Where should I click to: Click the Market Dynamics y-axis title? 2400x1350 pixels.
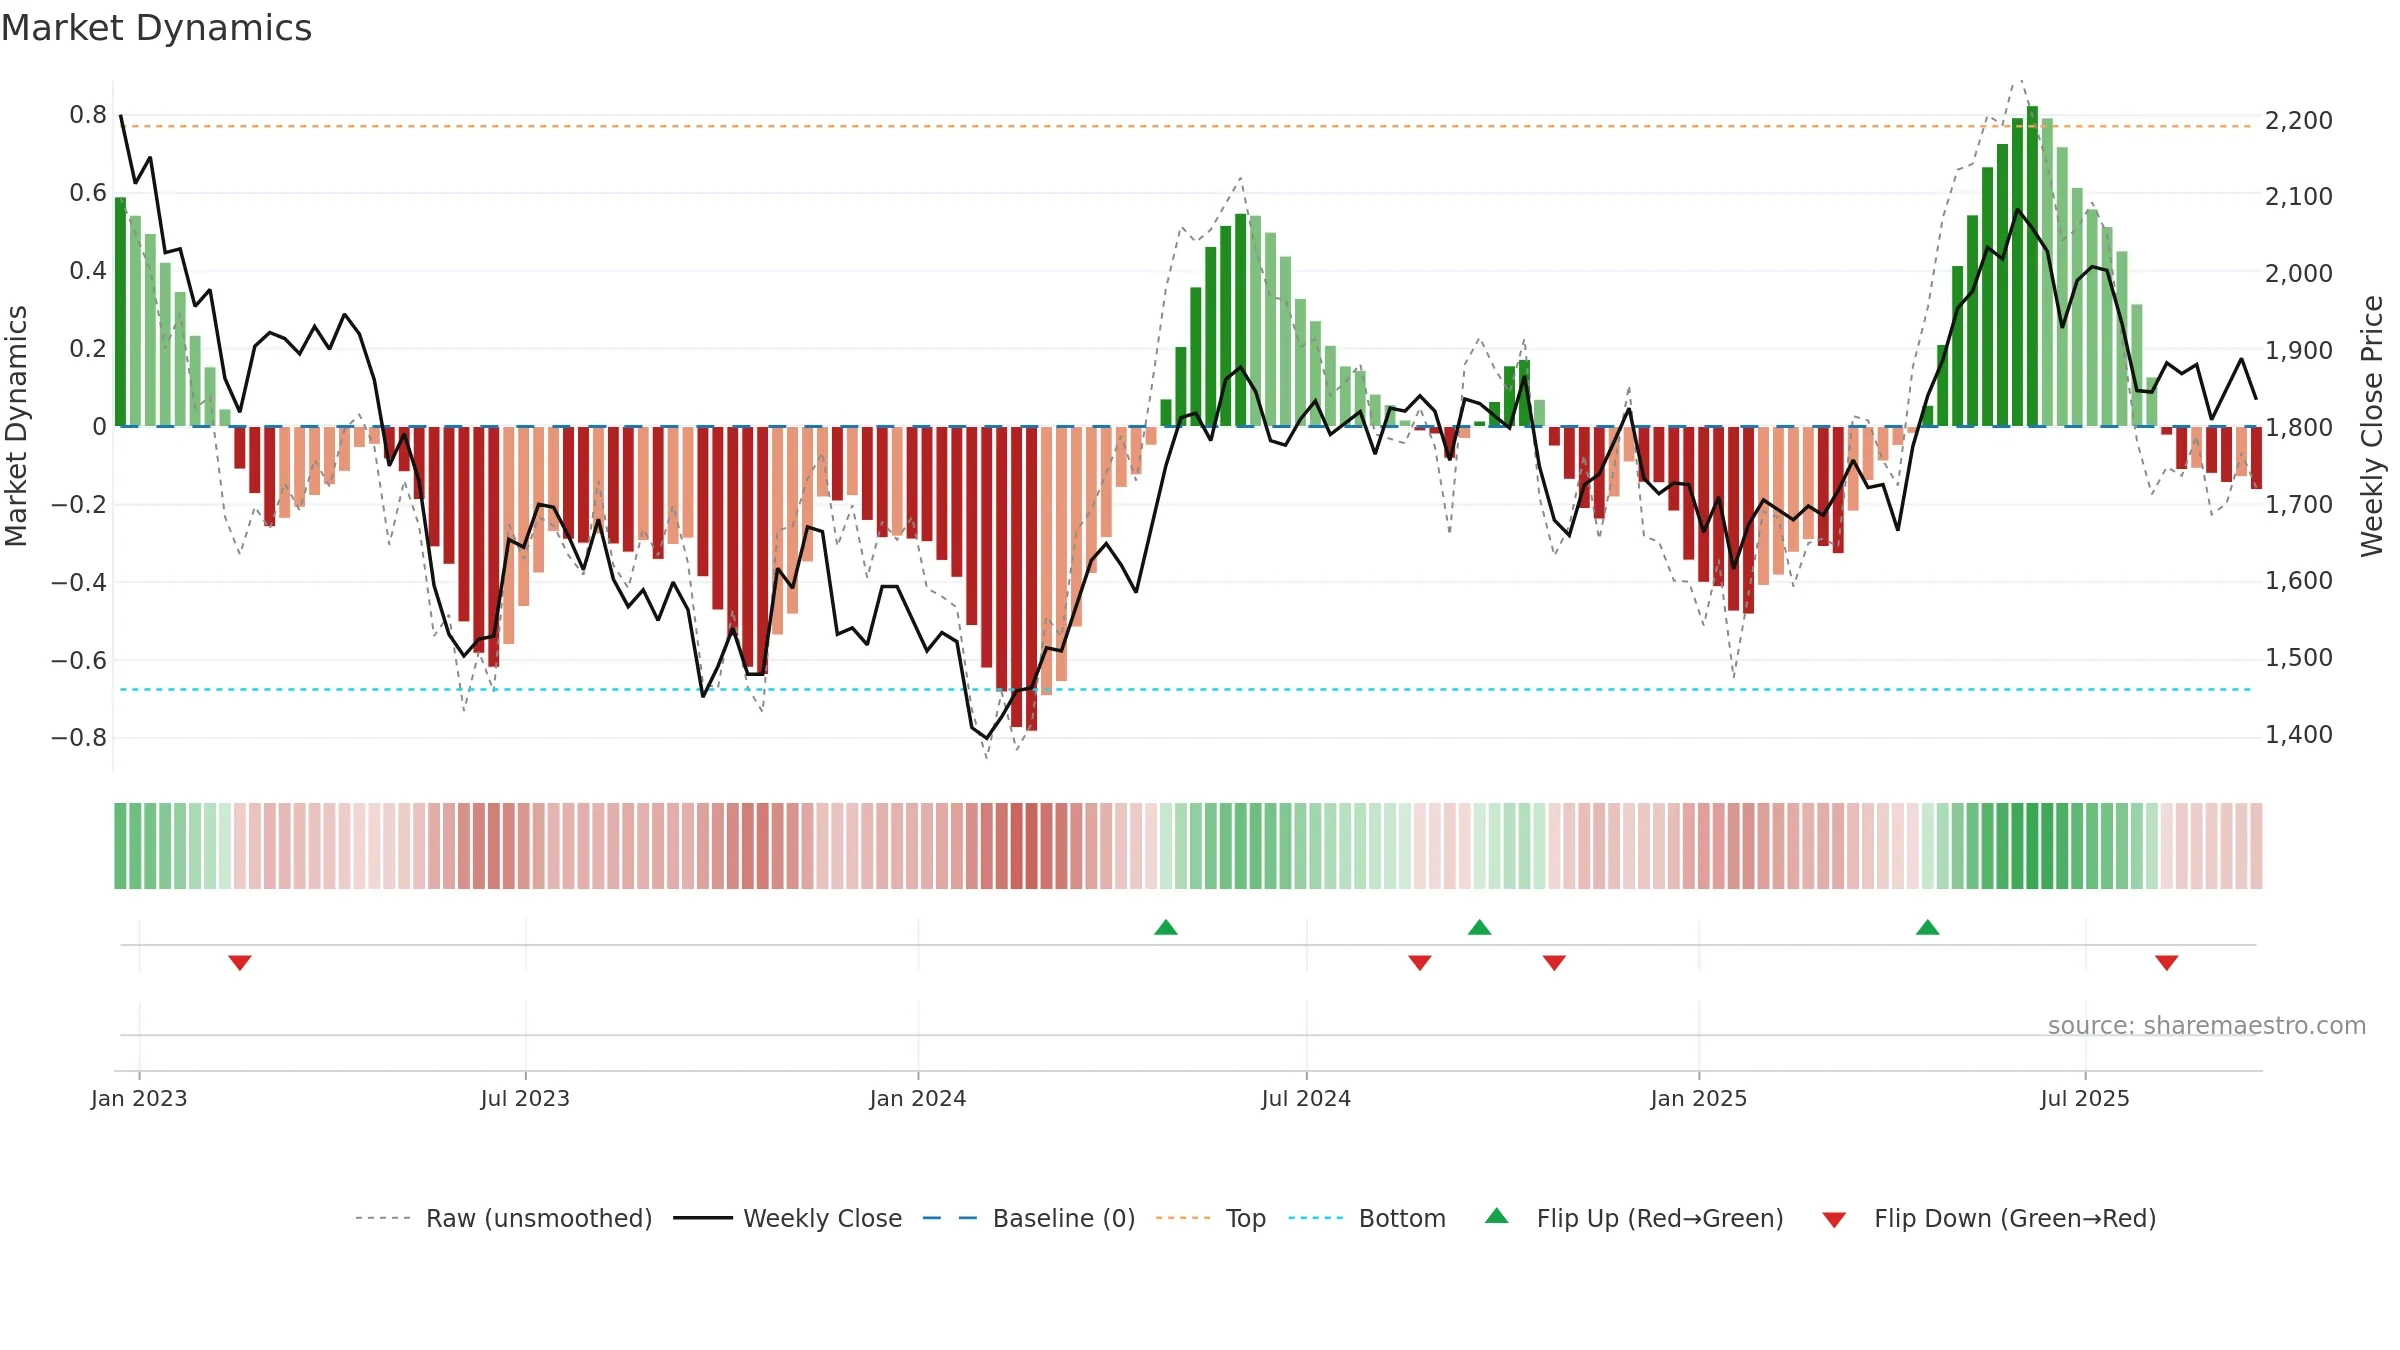16,426
